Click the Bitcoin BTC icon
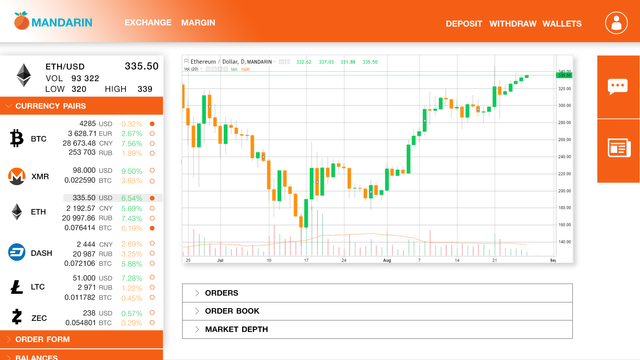Screen dimensions: 640x360 point(17,138)
